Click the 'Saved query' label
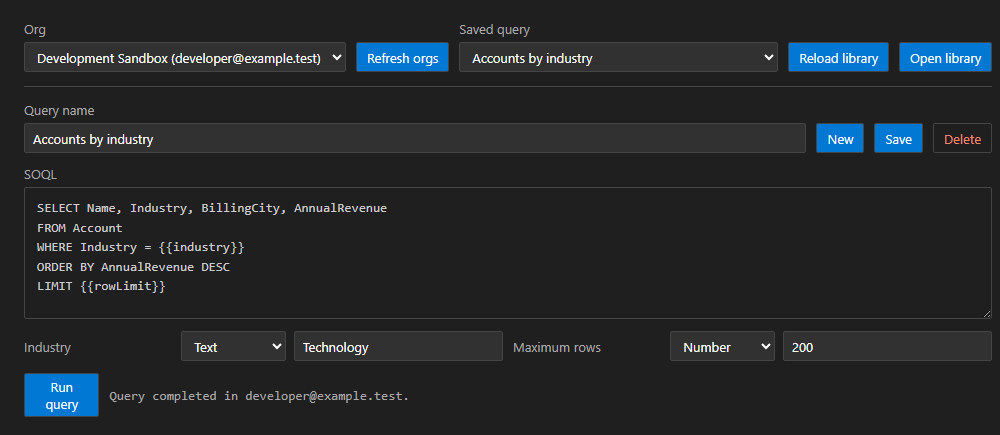The height and width of the screenshot is (435, 1000). click(494, 29)
